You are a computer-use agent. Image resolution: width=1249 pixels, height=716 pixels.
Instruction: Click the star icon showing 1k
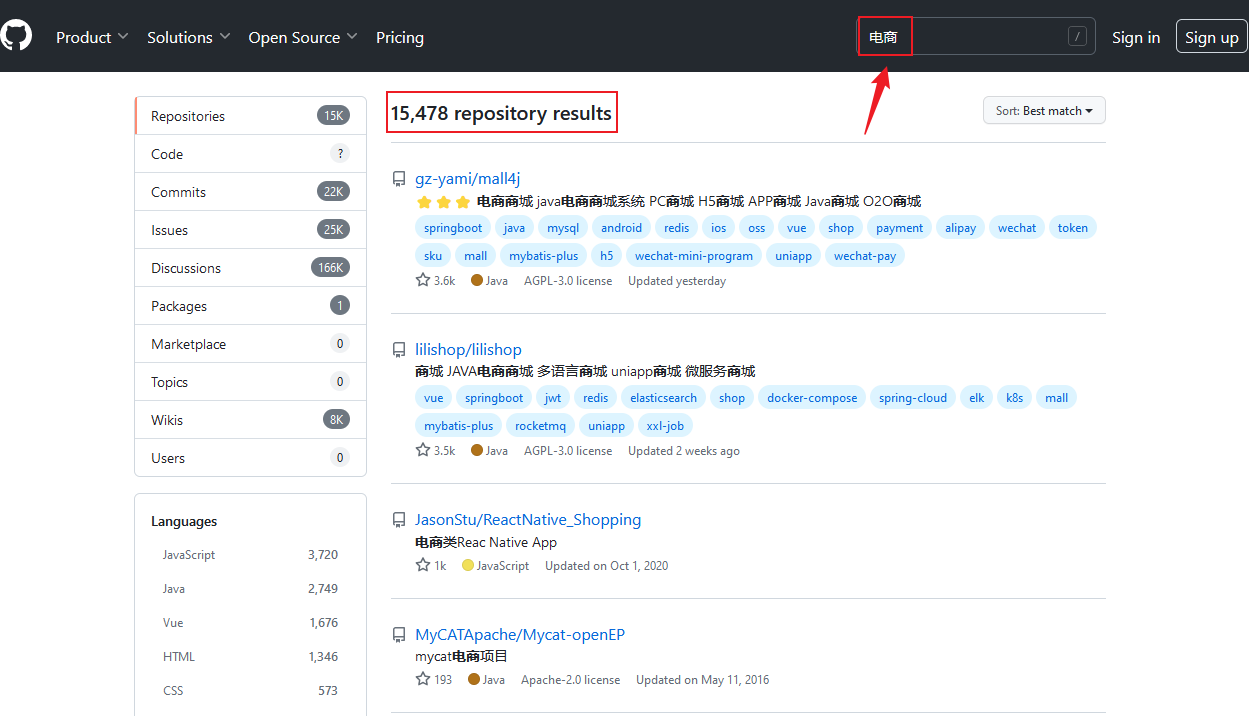[423, 565]
